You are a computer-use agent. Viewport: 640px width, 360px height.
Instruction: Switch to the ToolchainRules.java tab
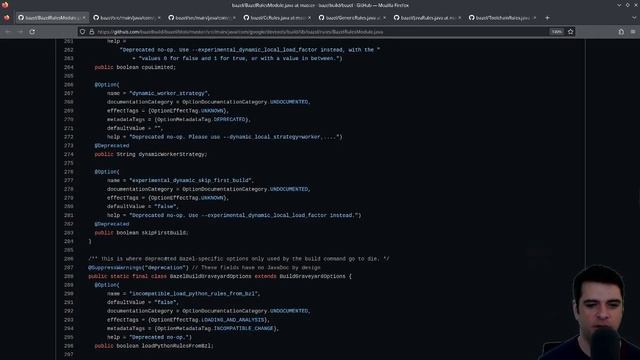(x=502, y=18)
